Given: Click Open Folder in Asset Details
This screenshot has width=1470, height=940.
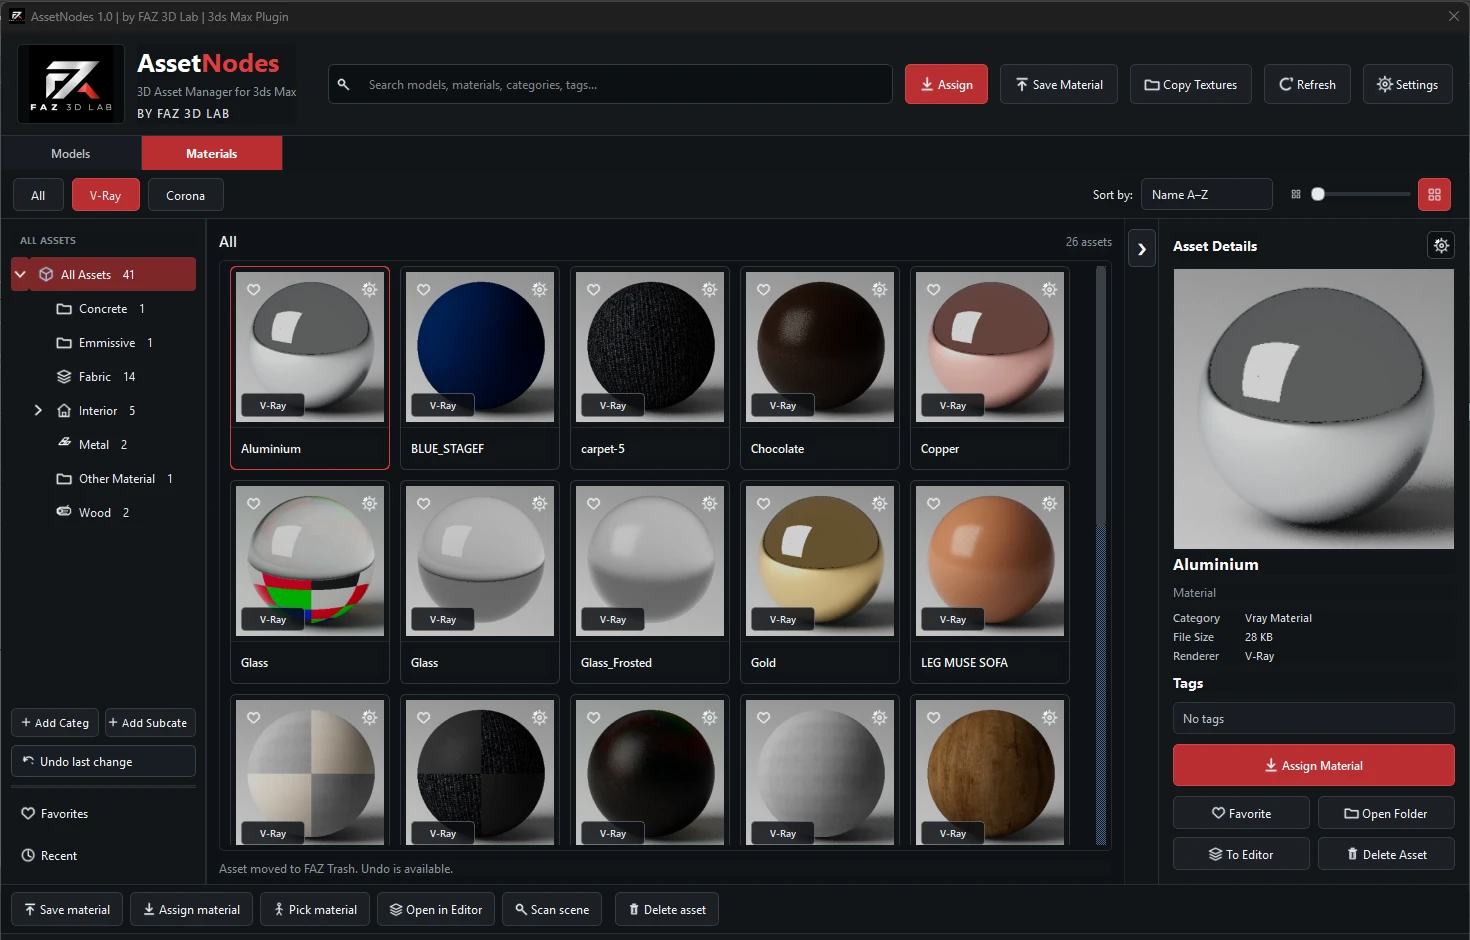Looking at the screenshot, I should coord(1386,813).
